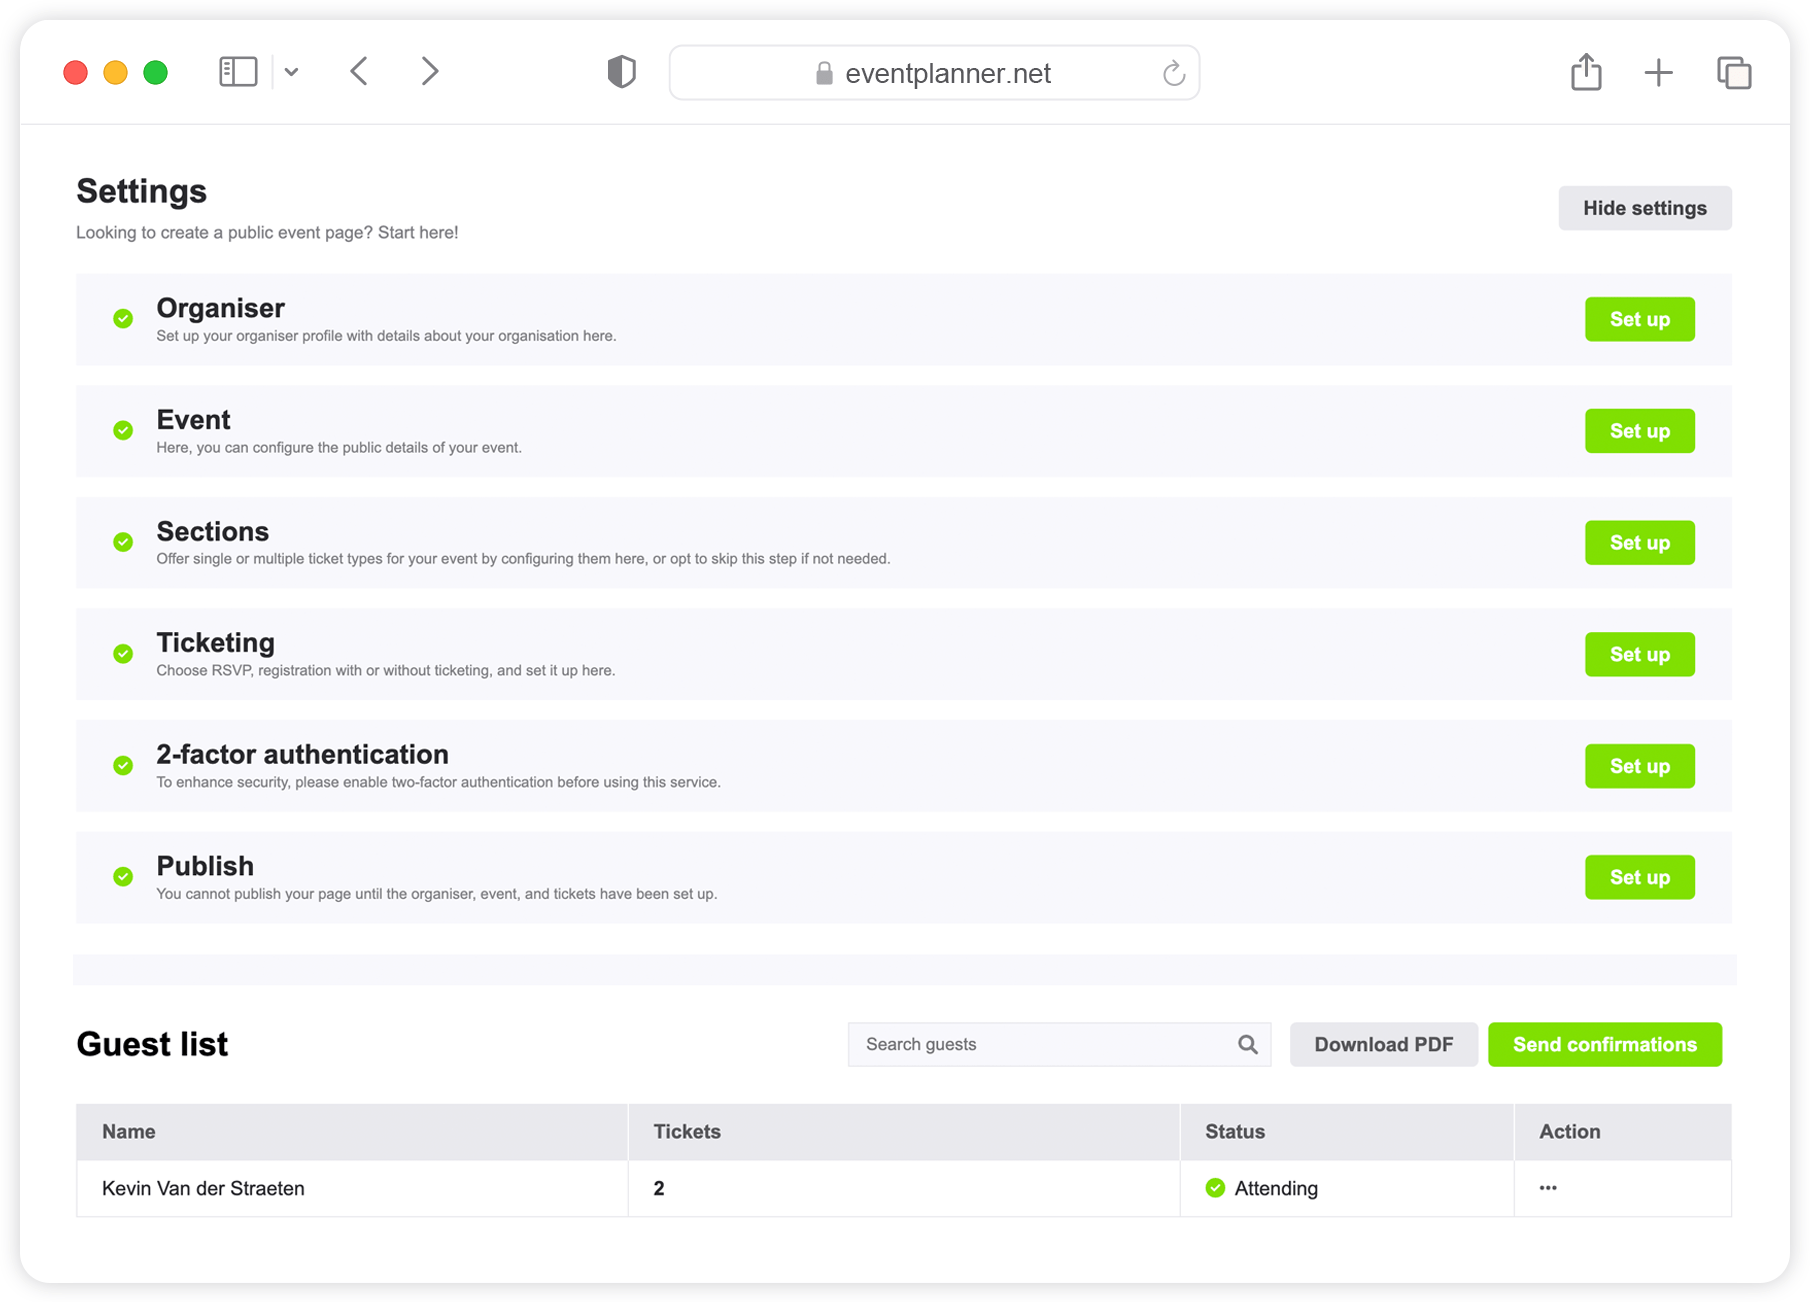Click the checkmark icon next to Publish
This screenshot has height=1302, width=1810.
coord(123,877)
